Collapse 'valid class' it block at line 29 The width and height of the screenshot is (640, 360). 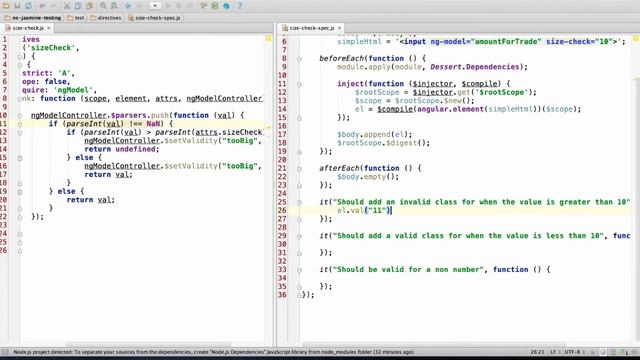(x=299, y=236)
